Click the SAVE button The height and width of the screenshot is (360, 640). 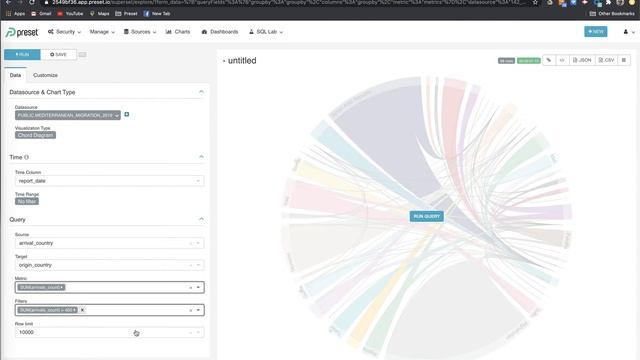coord(58,54)
